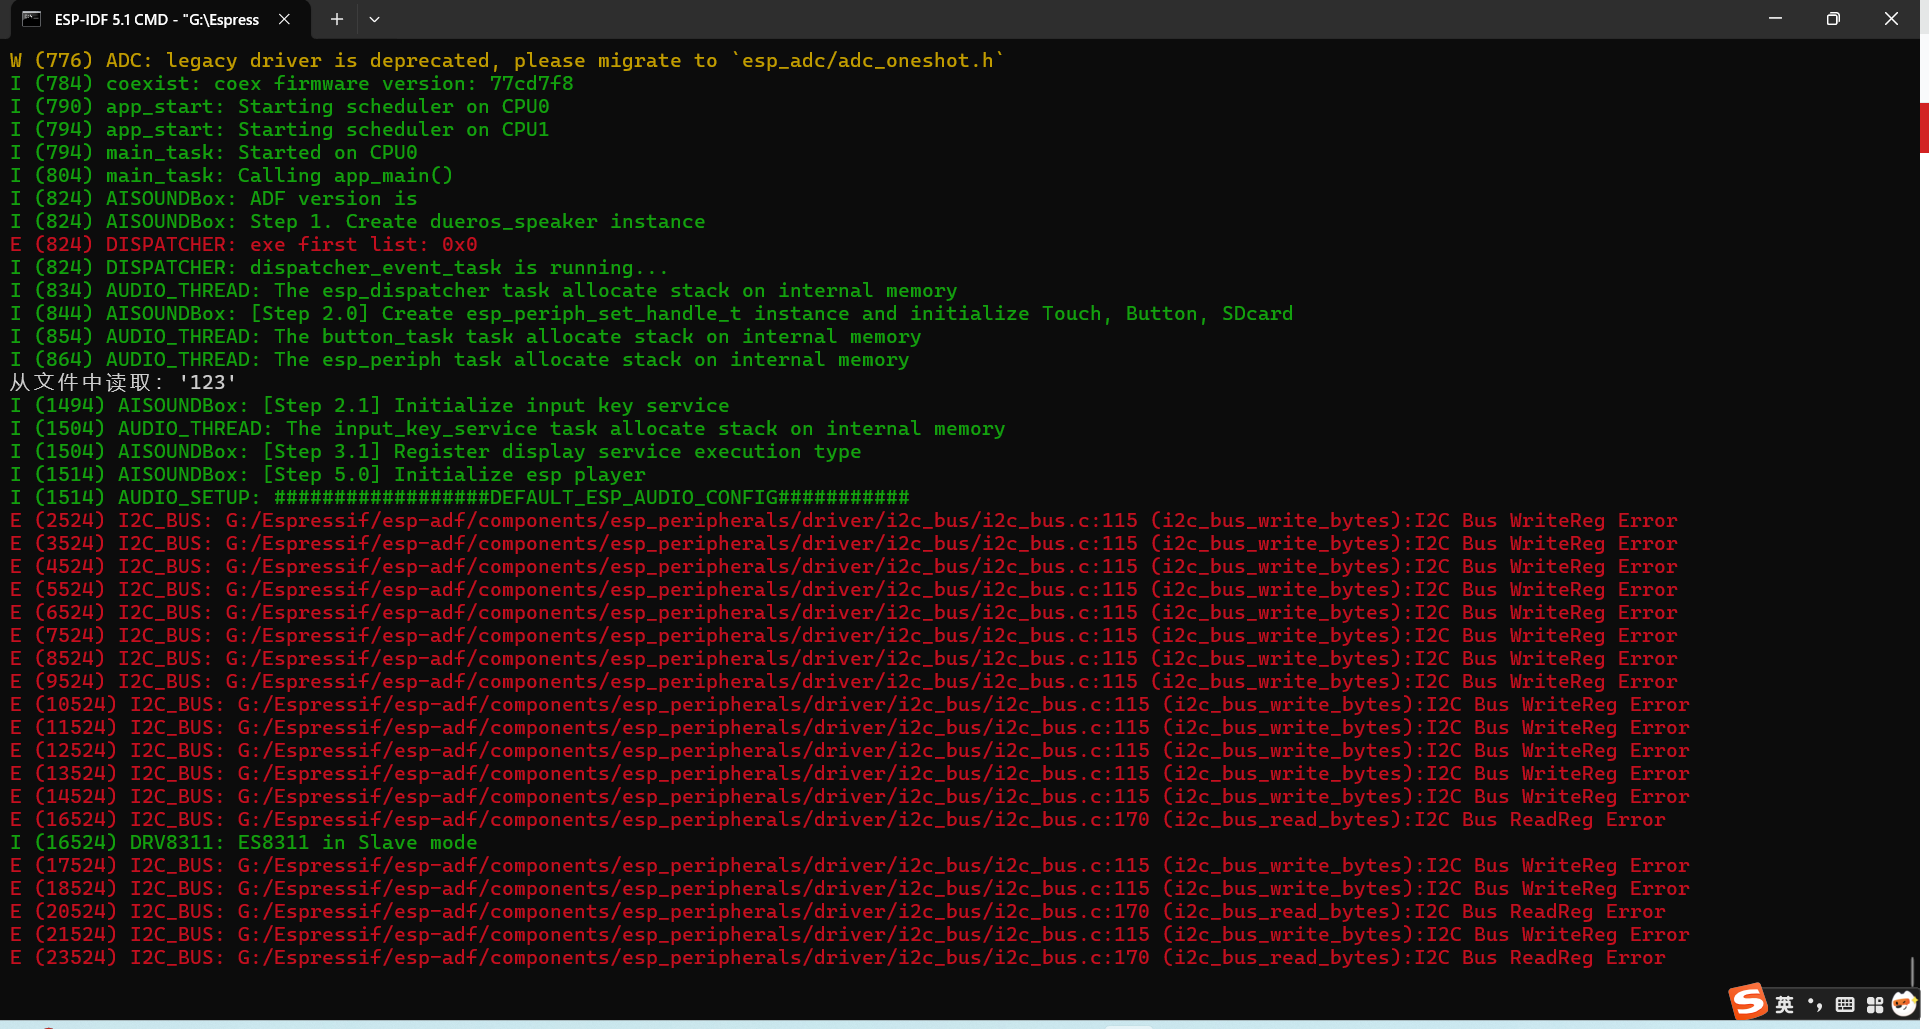Screen dimensions: 1929x1029
Task: Open the Sogou soft keyboard
Action: [x=1845, y=1004]
